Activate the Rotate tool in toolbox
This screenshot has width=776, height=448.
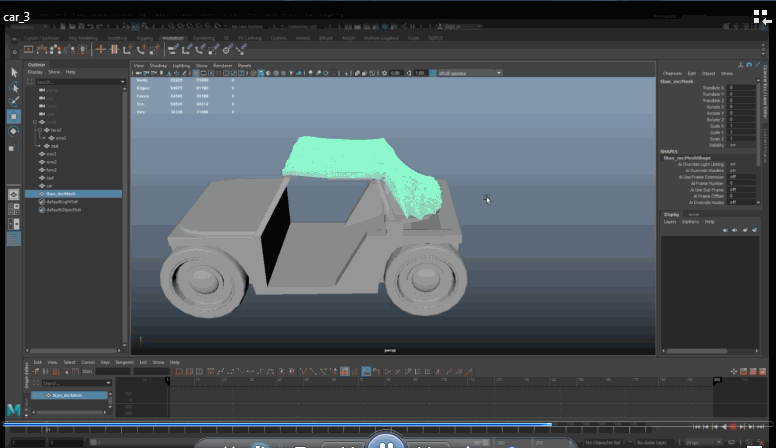[x=14, y=131]
